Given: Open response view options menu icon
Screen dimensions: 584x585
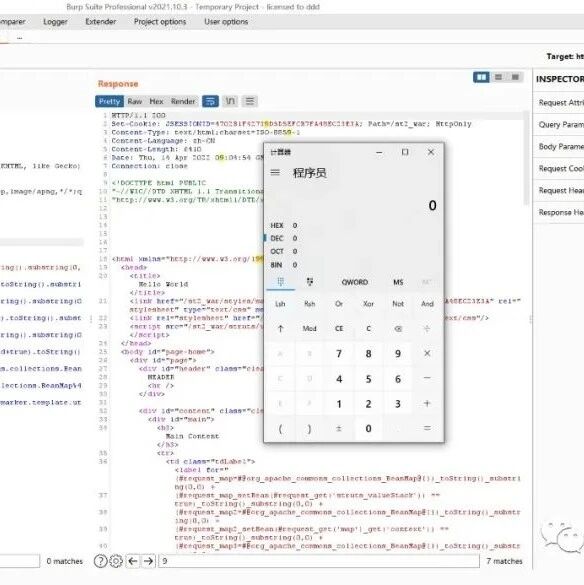Looking at the screenshot, I should pyautogui.click(x=250, y=101).
